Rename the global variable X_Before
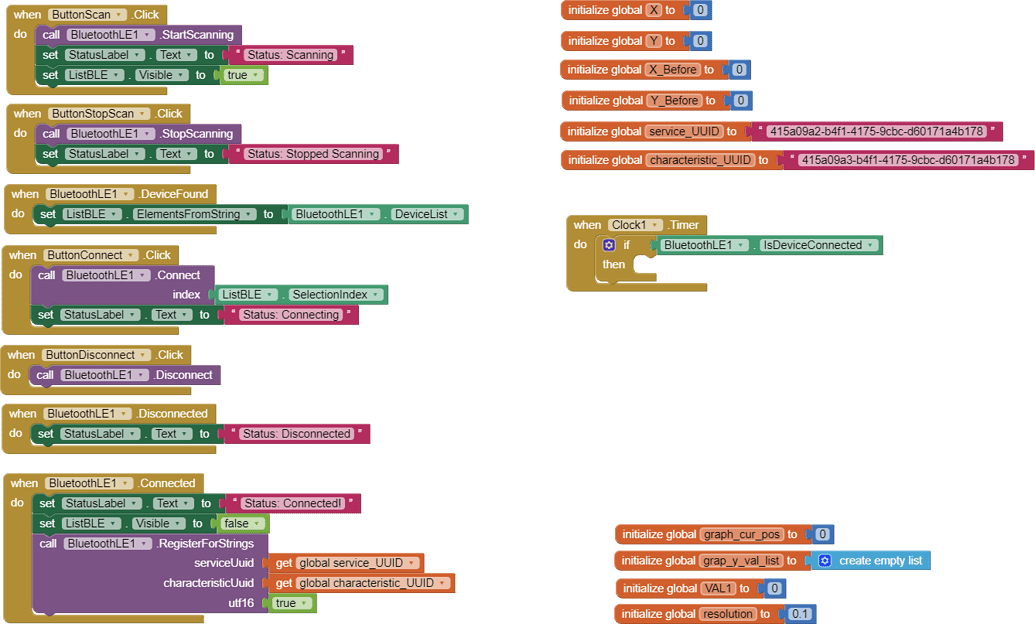Image resolution: width=1035 pixels, height=624 pixels. pos(672,70)
